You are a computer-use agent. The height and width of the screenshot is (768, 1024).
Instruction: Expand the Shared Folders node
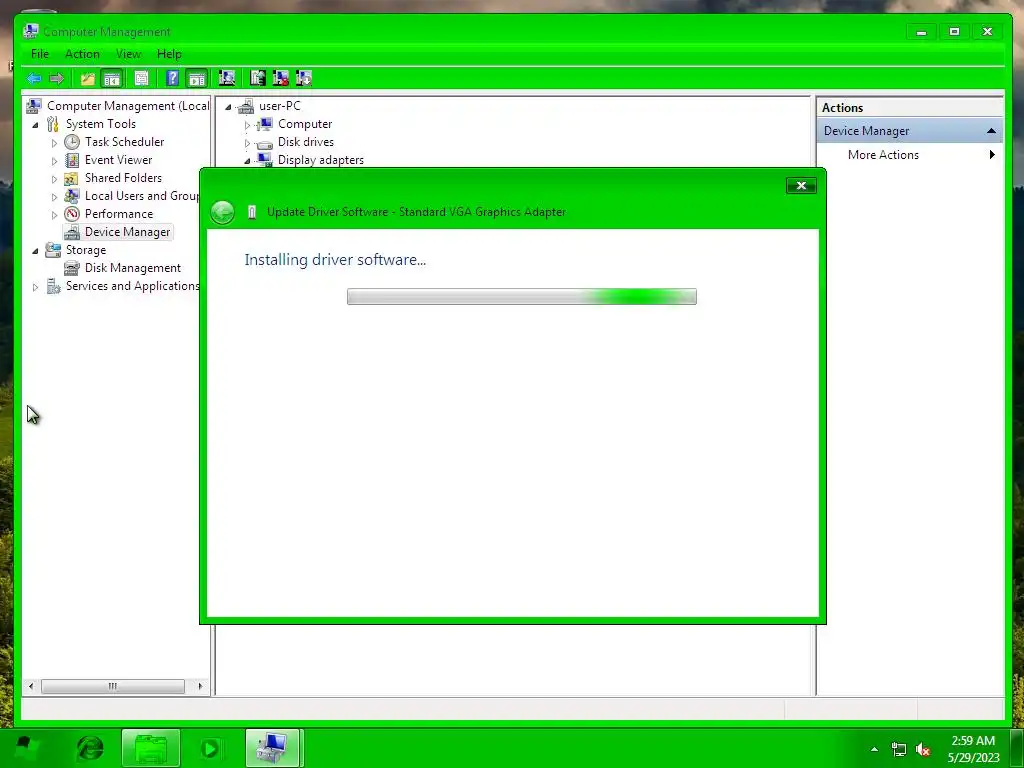pos(54,179)
